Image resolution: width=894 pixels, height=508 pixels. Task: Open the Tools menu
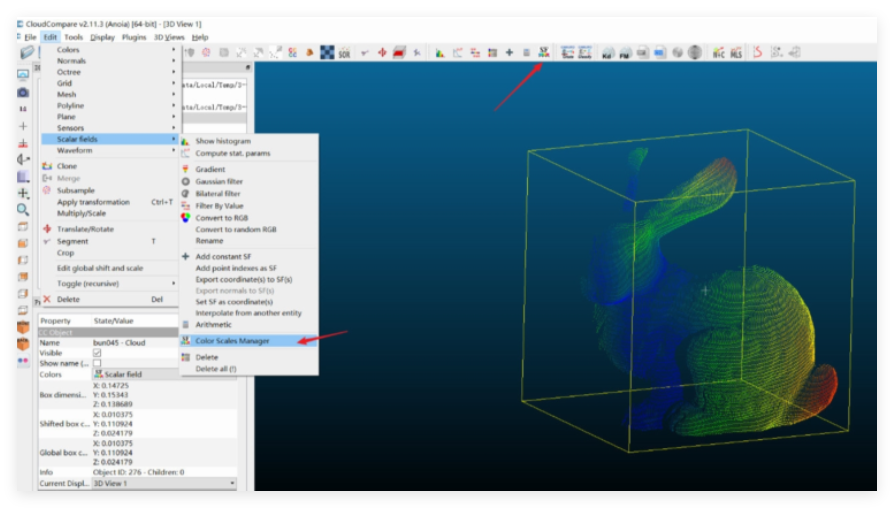tap(73, 37)
